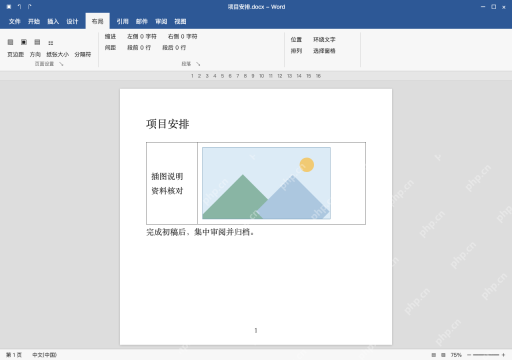
Task: Click the Undo arrow icon
Action: point(19,7)
